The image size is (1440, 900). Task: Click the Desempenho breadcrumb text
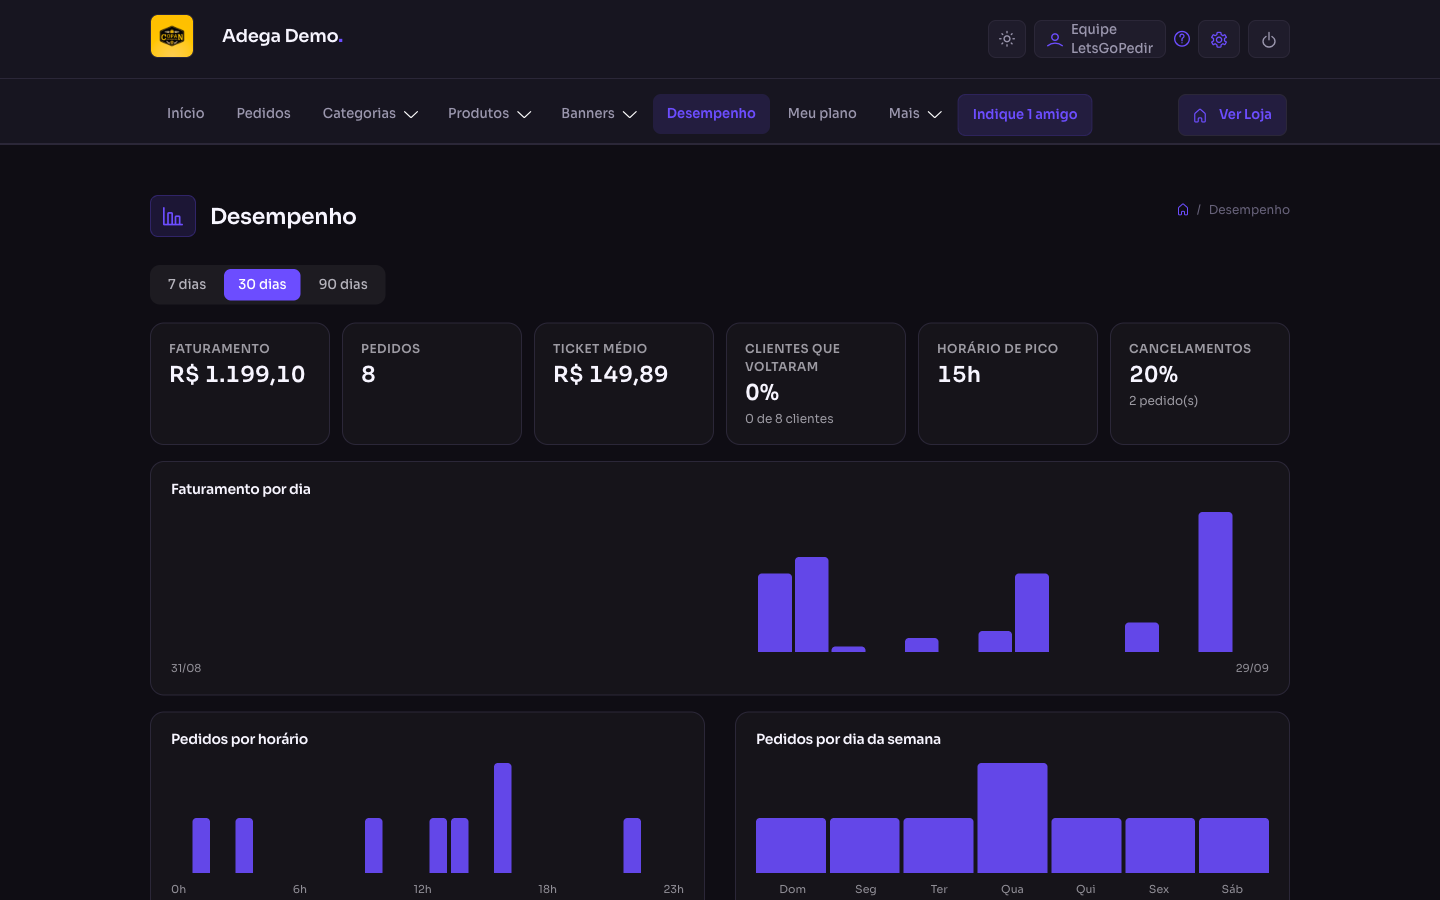(x=1249, y=210)
